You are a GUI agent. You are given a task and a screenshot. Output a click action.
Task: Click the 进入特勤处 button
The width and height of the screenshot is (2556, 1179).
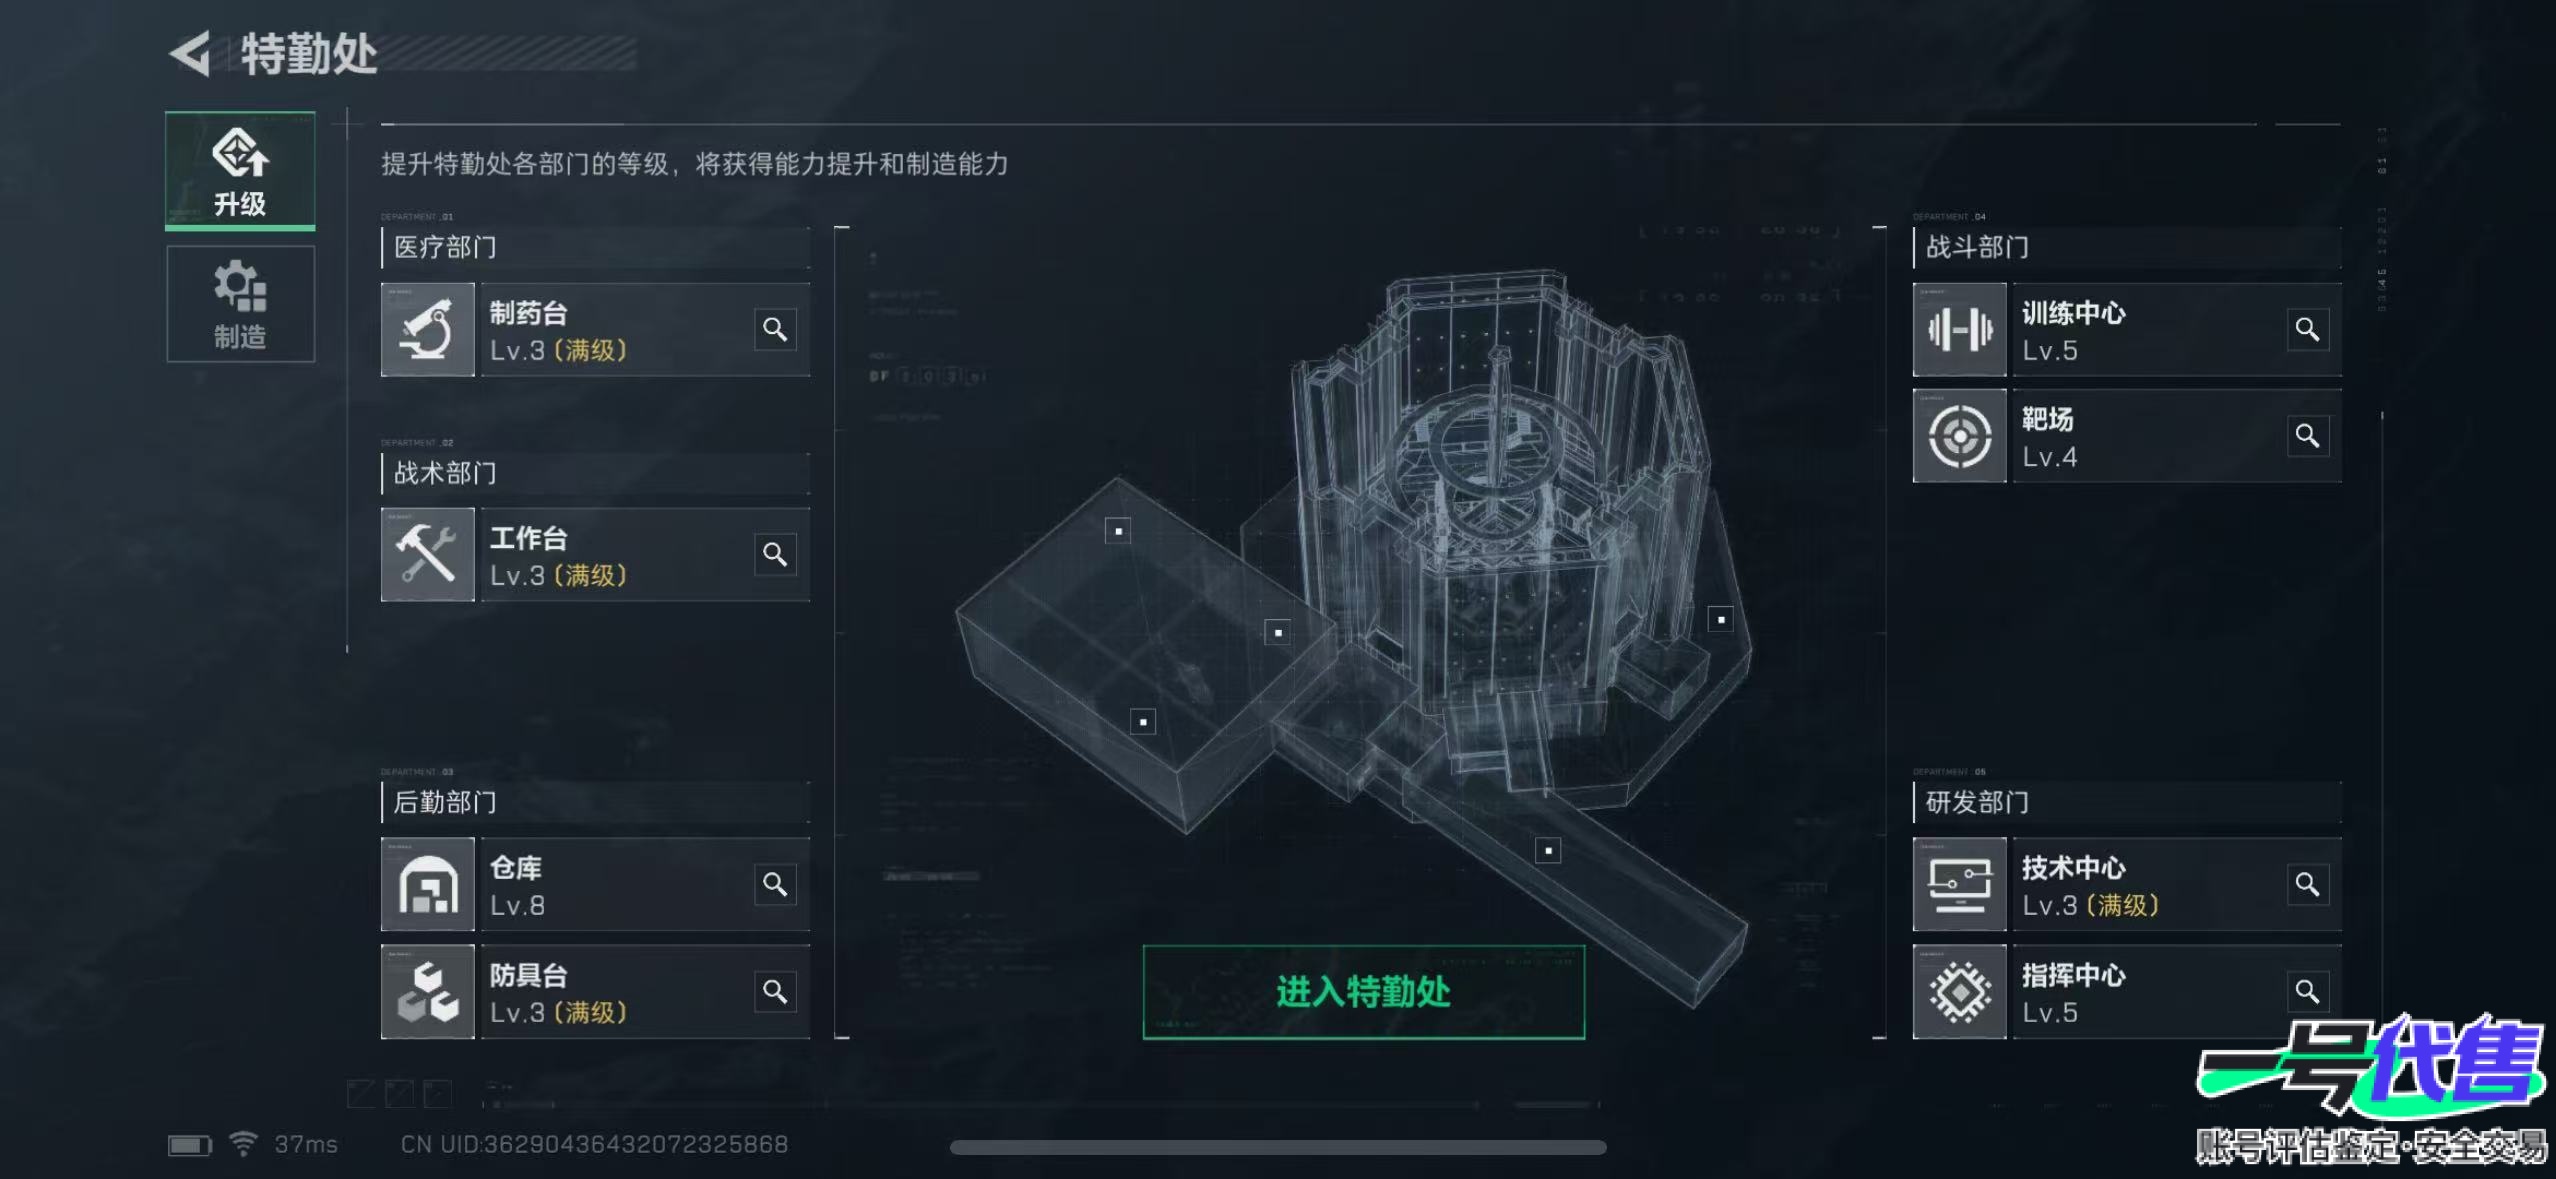[1364, 992]
